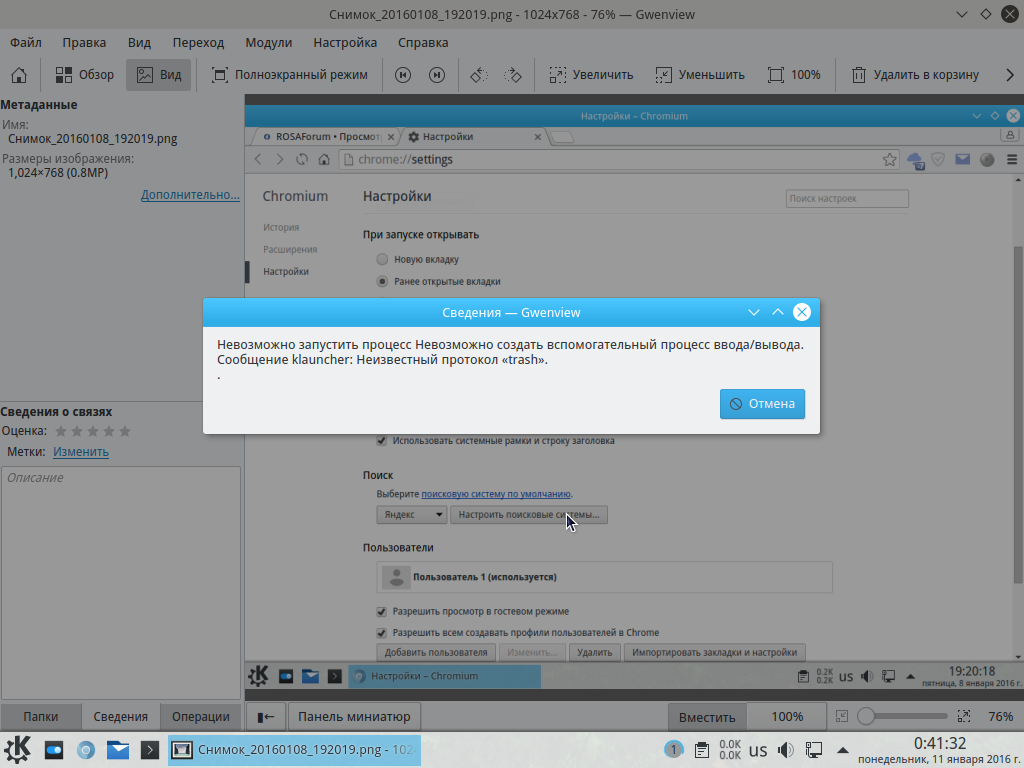The width and height of the screenshot is (1024, 768).
Task: Click the small zoom-out icon beside slider
Action: click(x=842, y=717)
